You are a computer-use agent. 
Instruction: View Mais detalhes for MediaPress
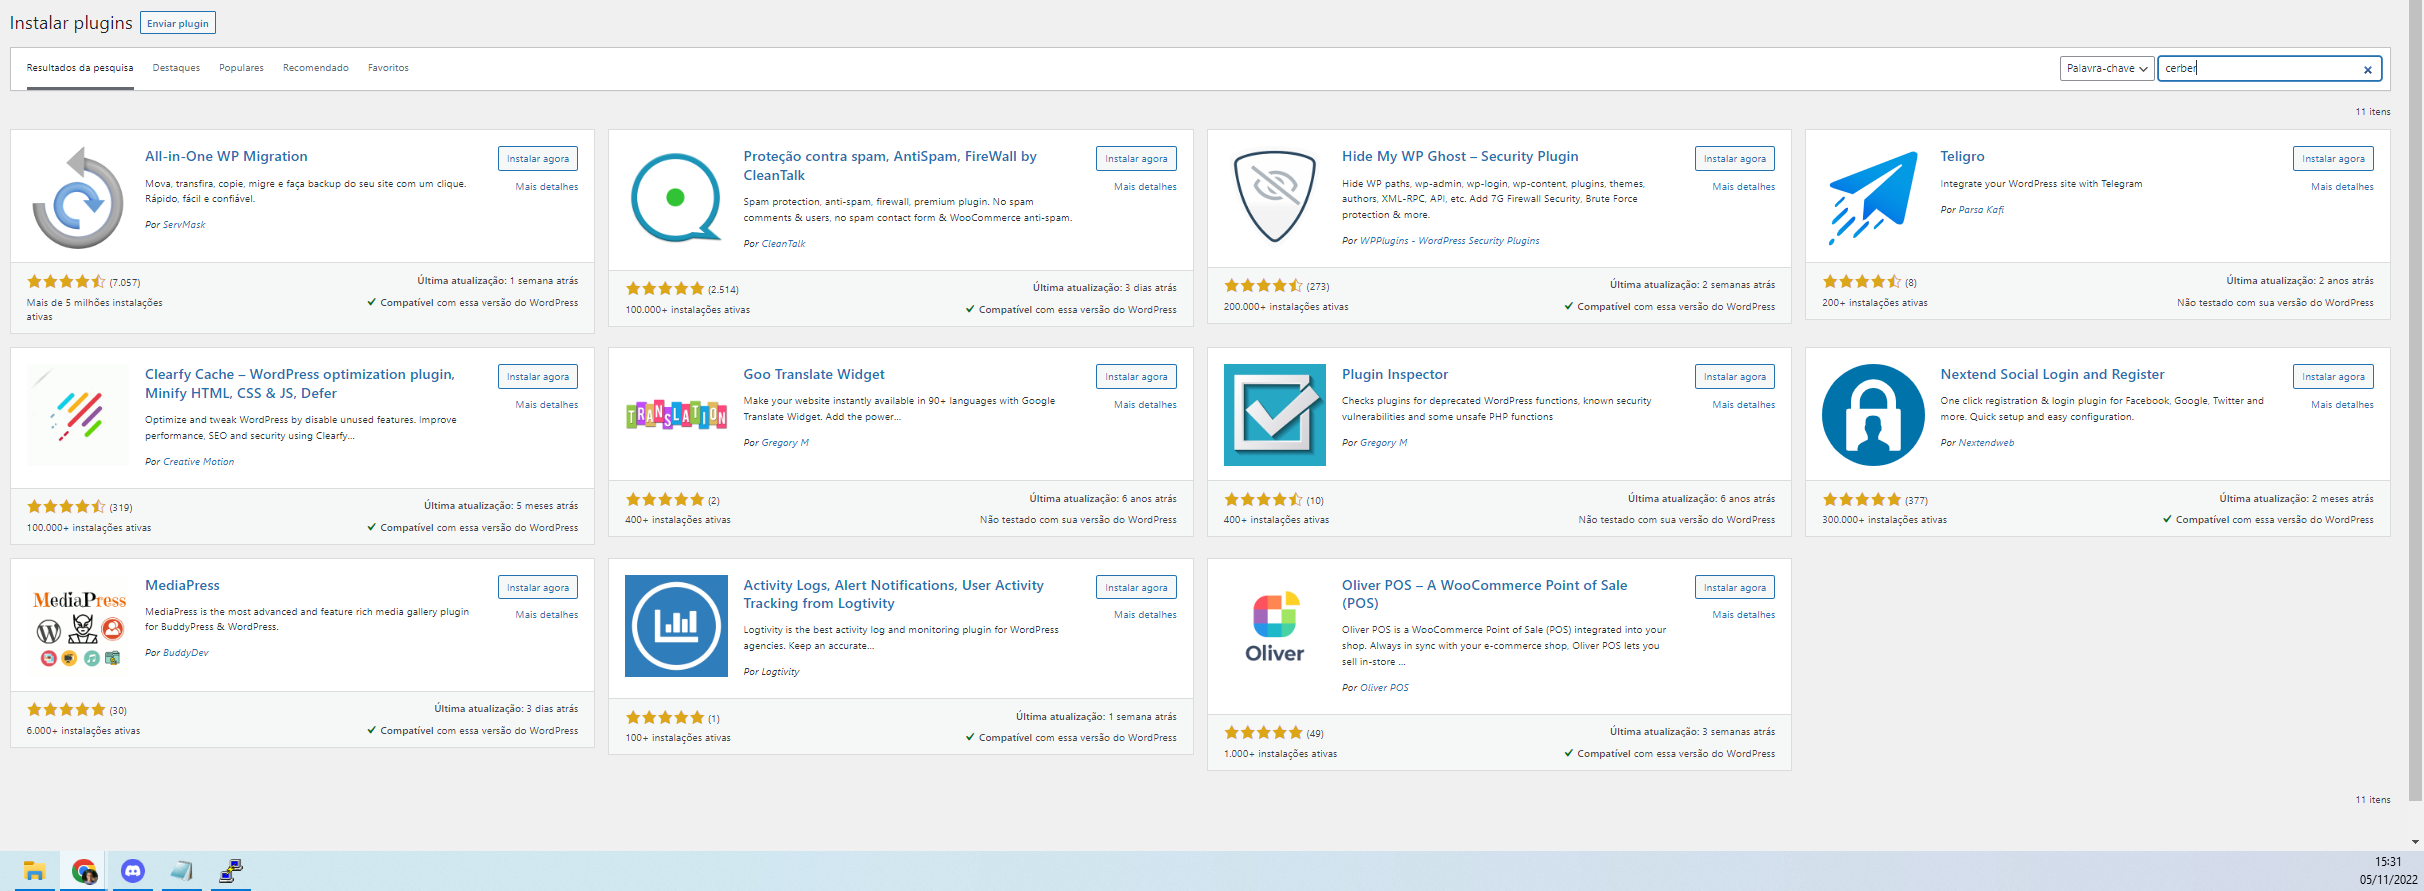click(547, 615)
